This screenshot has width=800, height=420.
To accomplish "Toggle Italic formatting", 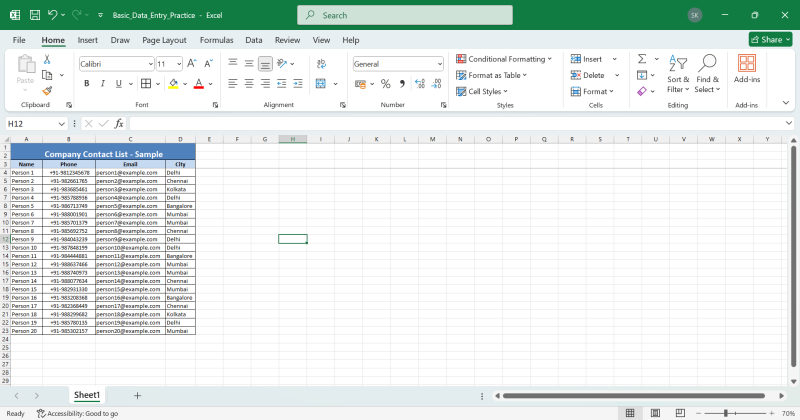I will [103, 84].
